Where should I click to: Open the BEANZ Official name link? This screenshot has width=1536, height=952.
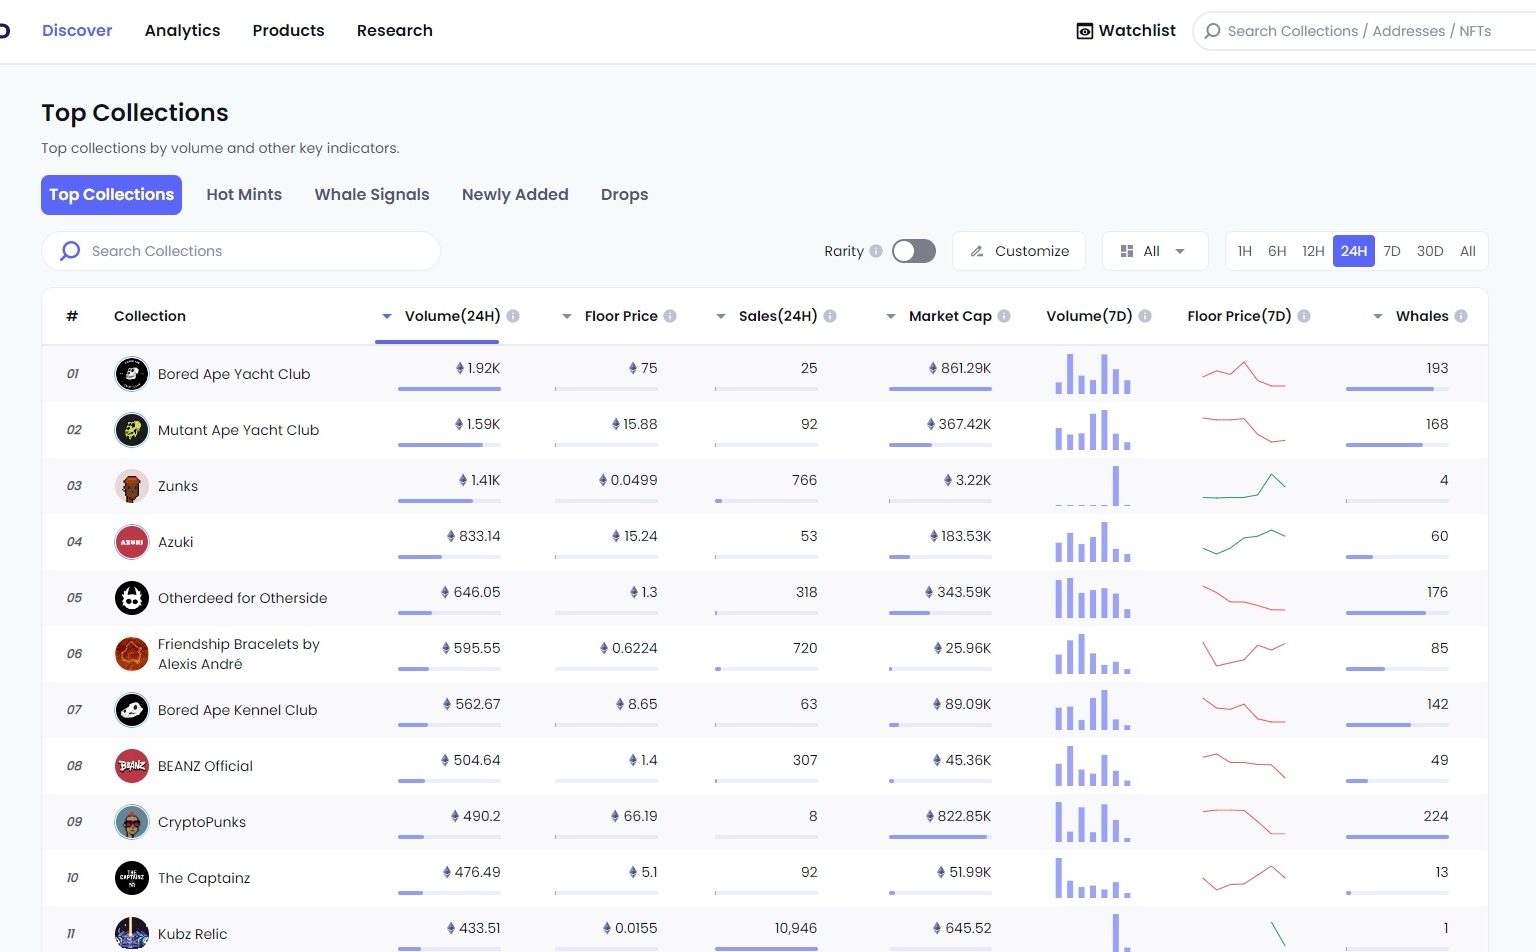click(205, 766)
